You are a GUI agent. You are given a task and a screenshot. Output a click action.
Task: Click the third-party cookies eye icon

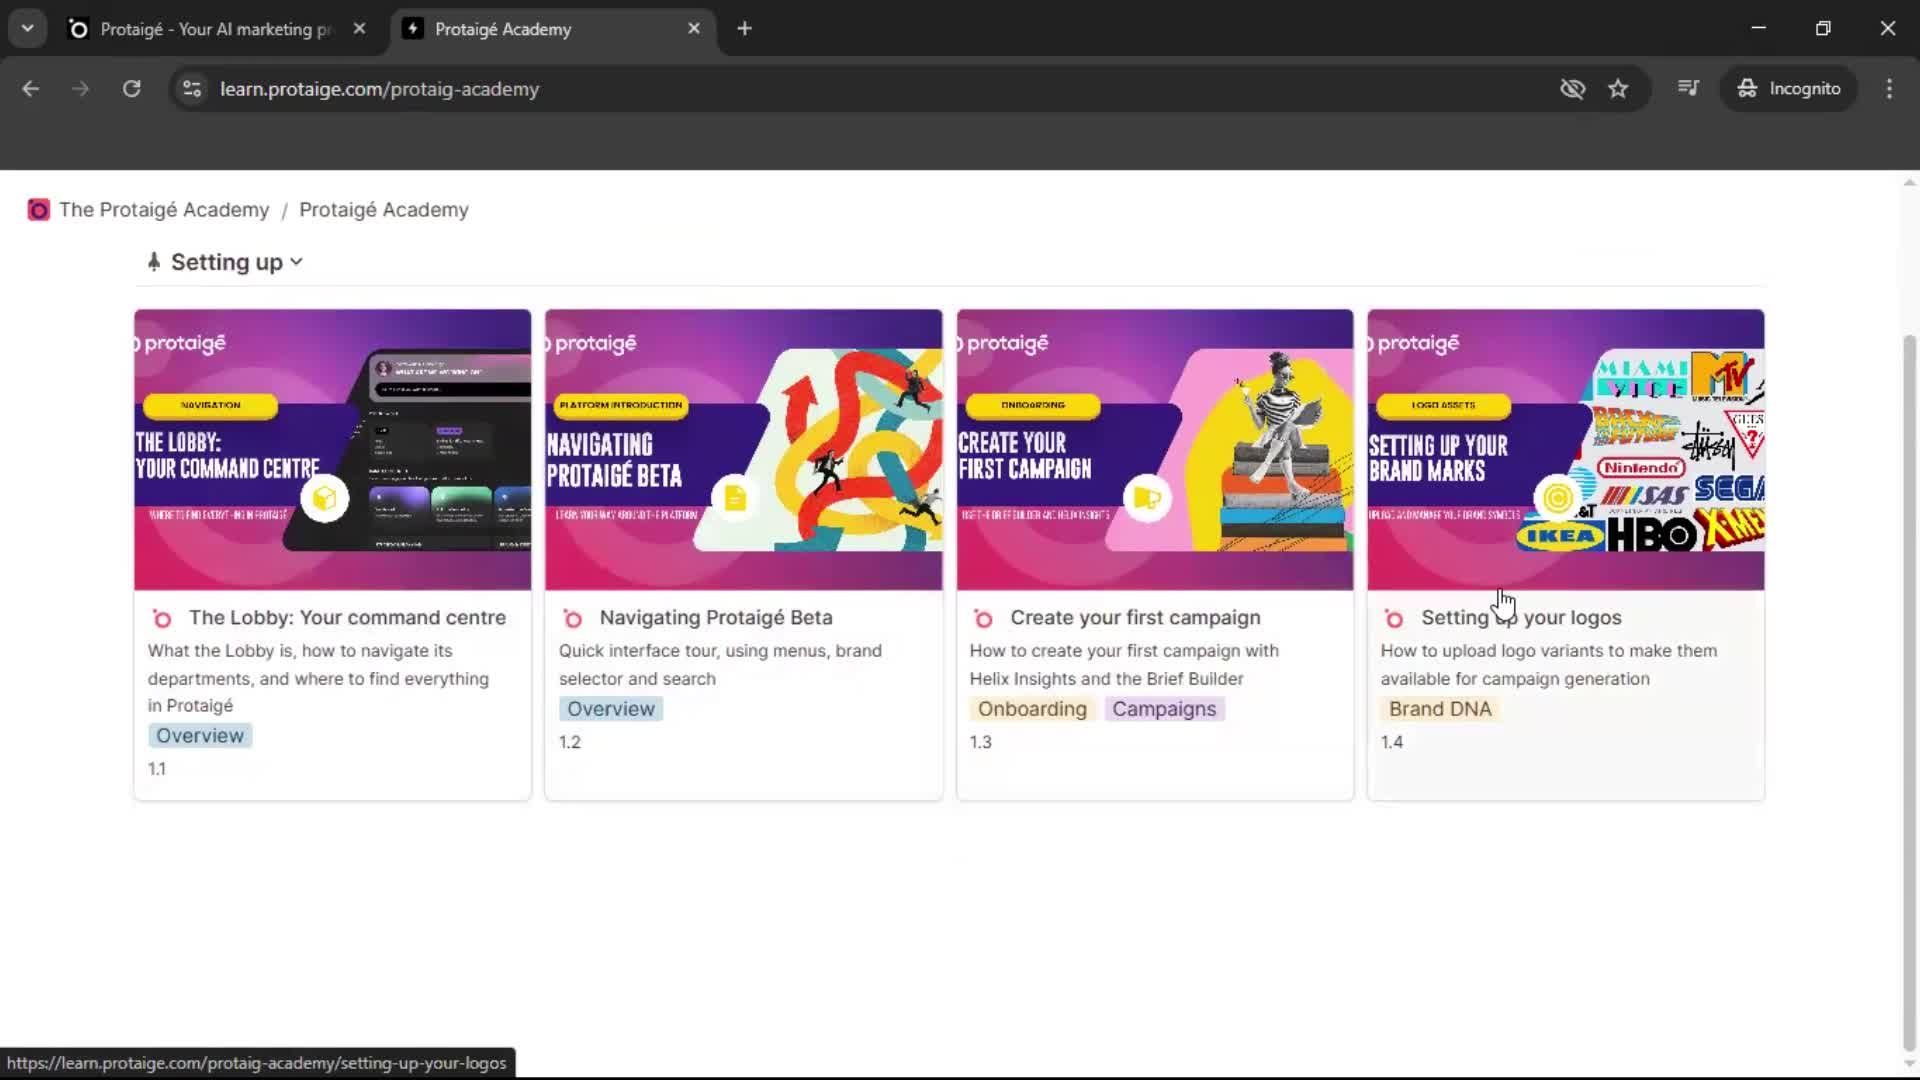[x=1572, y=89]
